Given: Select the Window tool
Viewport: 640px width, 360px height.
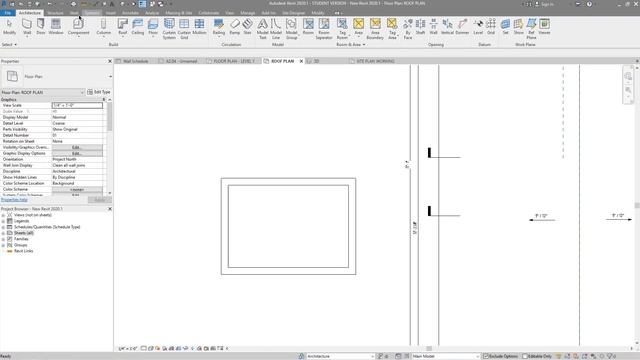Looking at the screenshot, I should pos(56,27).
